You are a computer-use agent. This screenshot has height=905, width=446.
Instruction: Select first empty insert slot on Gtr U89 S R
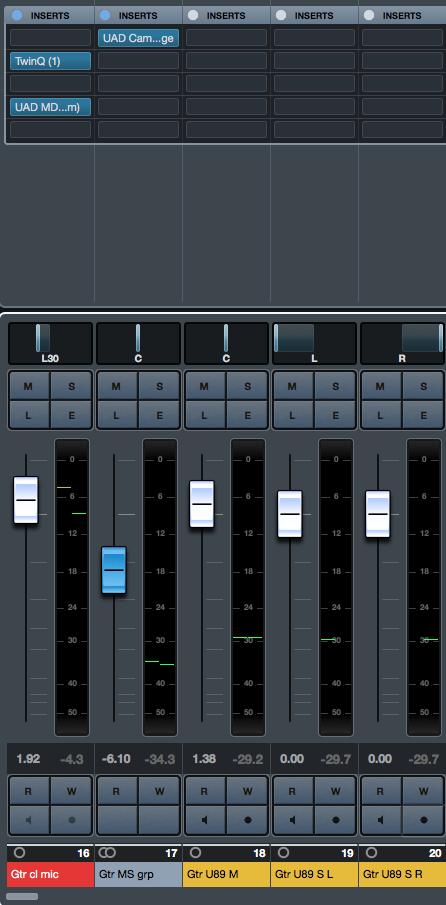[x=402, y=38]
